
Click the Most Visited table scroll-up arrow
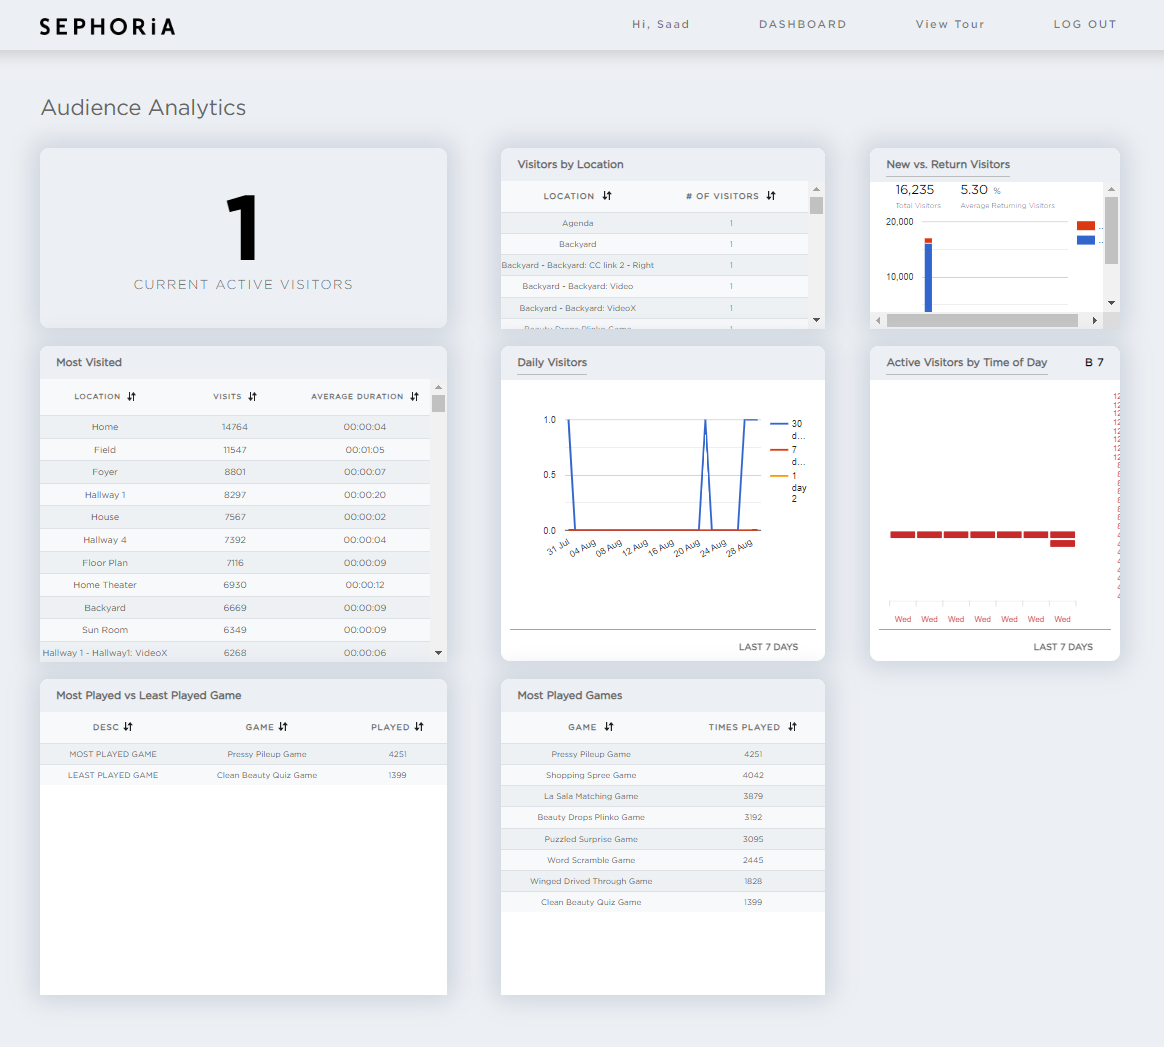(x=439, y=388)
